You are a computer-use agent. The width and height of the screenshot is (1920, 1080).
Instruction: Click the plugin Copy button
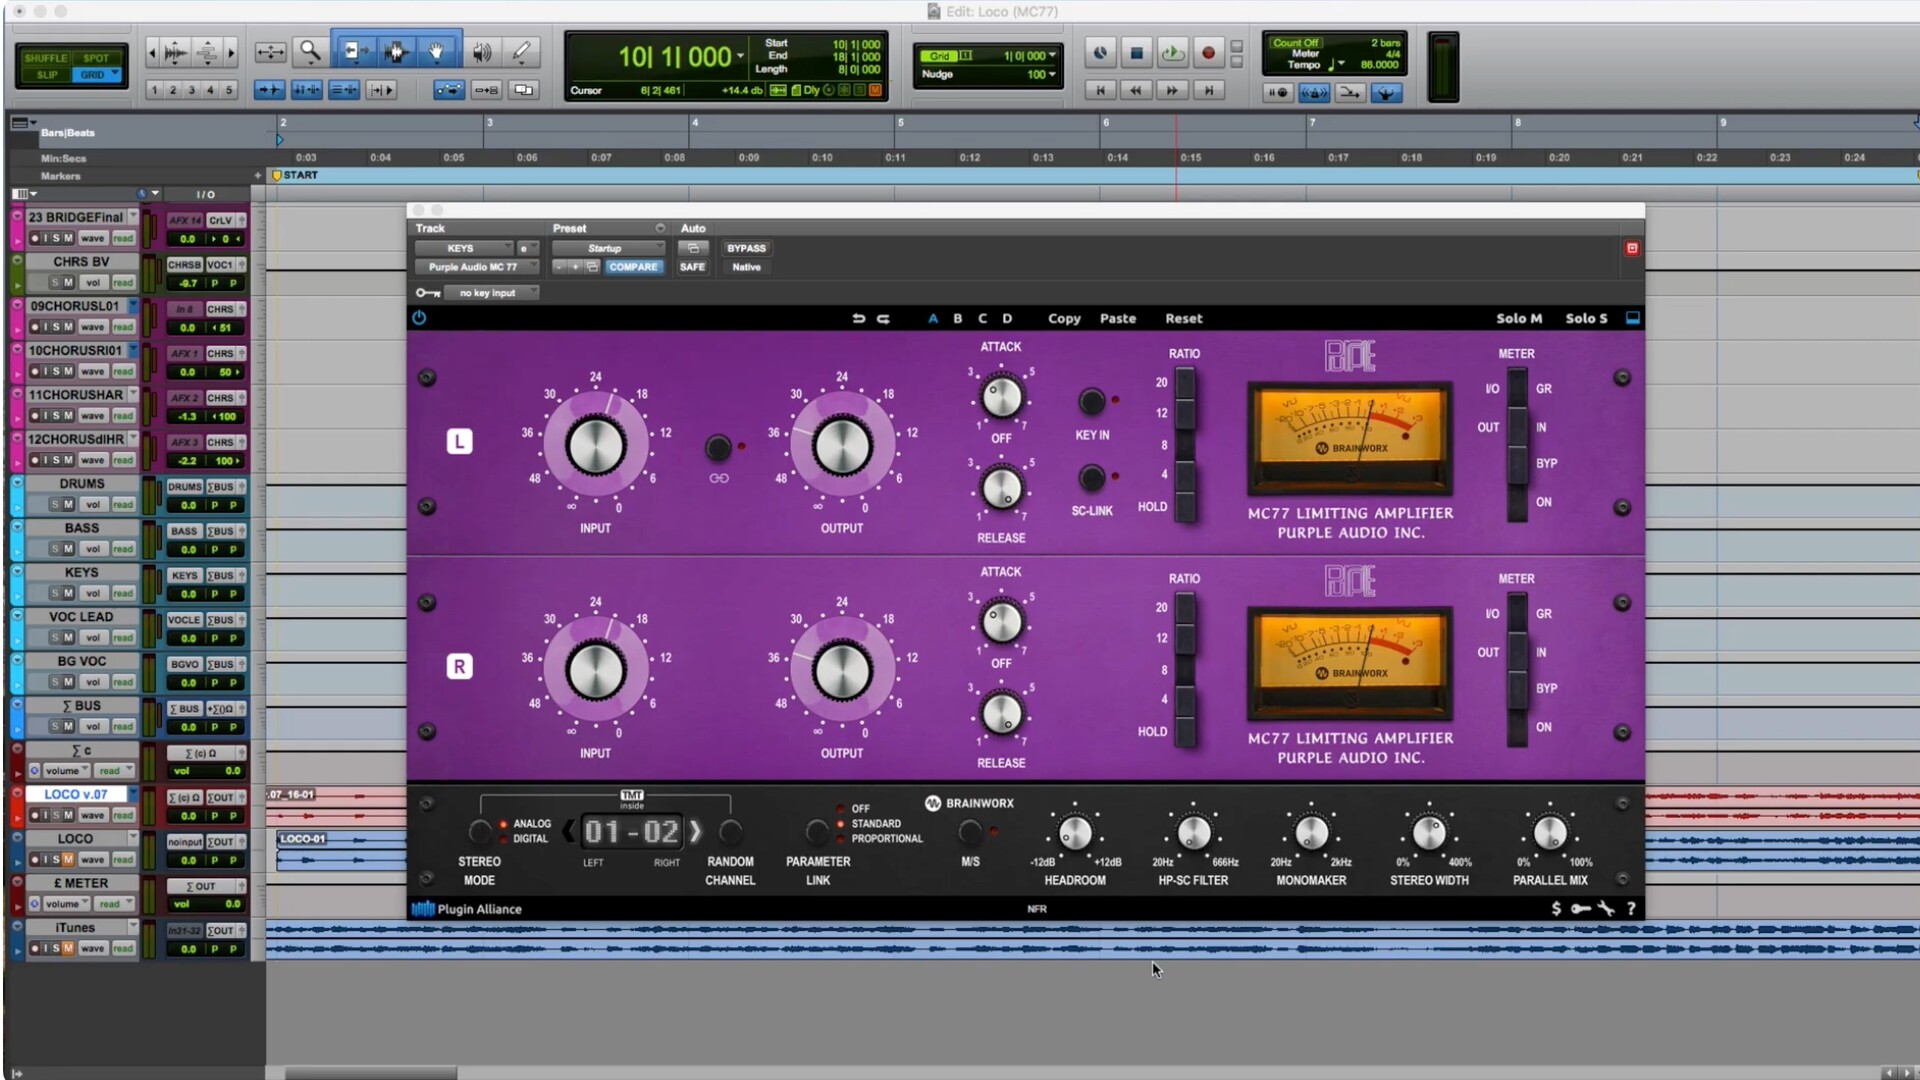coord(1064,318)
